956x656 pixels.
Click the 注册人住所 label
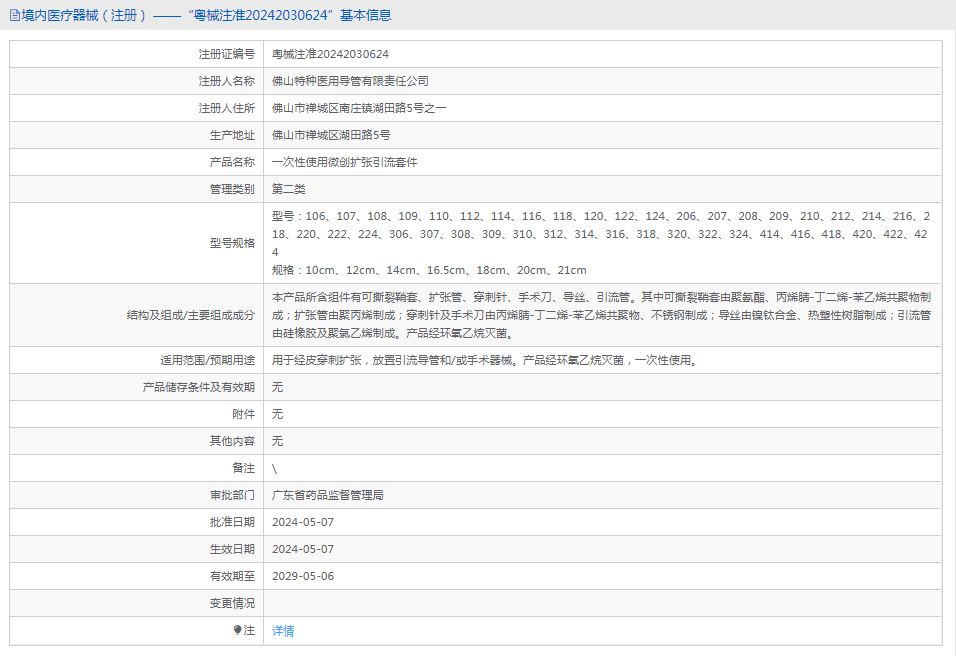227,108
